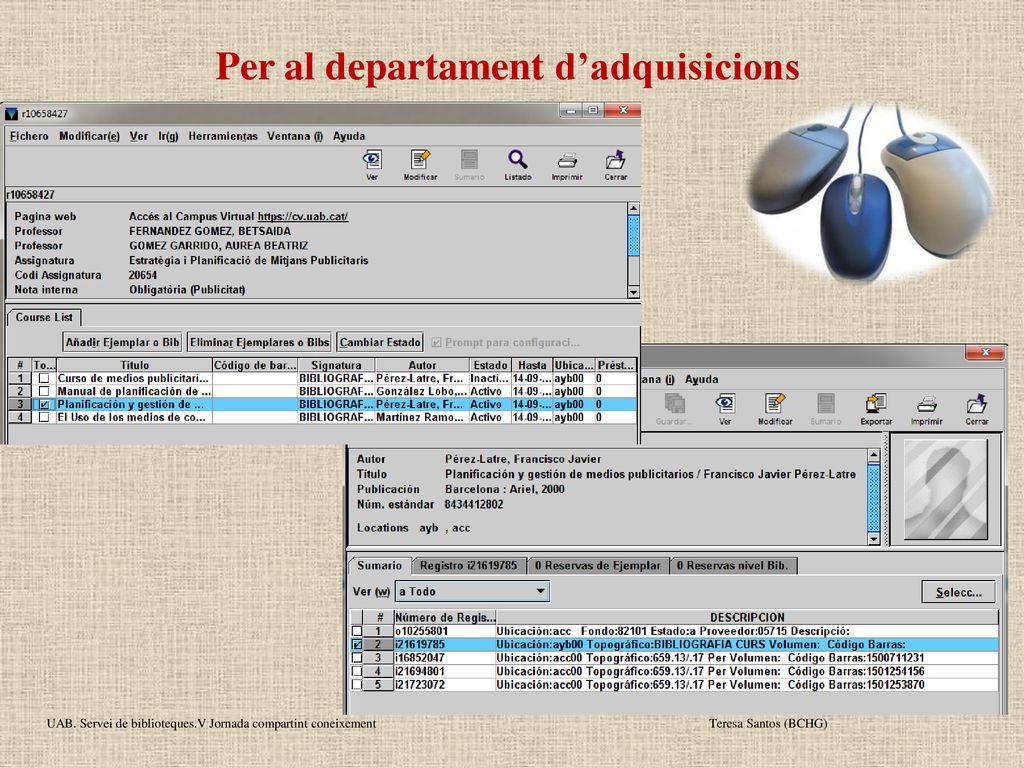Click the Guardar icon in bib record window
This screenshot has height=768, width=1024.
(673, 409)
